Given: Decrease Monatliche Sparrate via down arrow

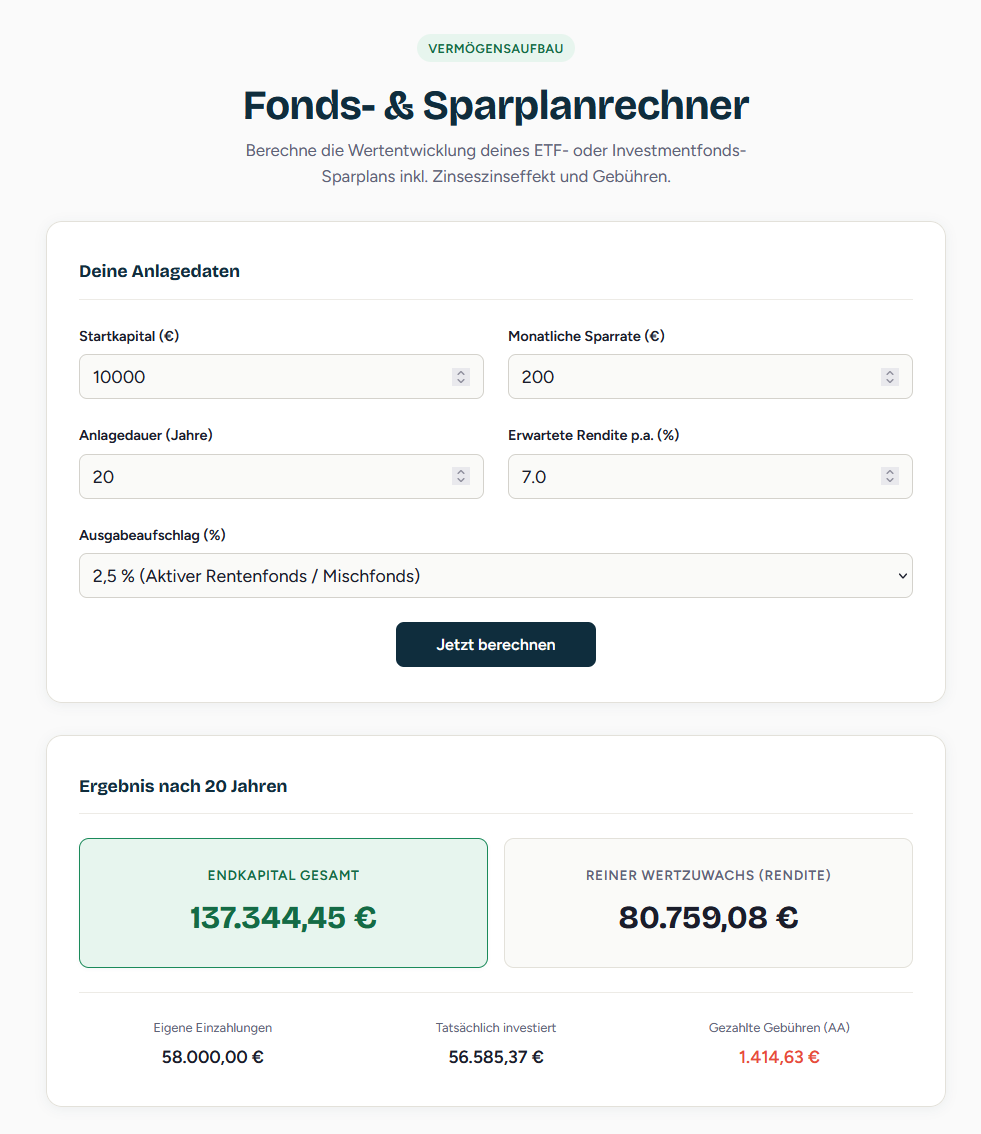Looking at the screenshot, I should pyautogui.click(x=889, y=381).
